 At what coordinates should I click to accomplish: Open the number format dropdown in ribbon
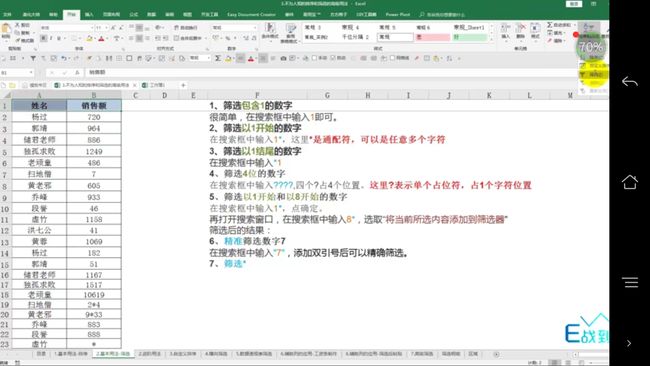point(255,28)
